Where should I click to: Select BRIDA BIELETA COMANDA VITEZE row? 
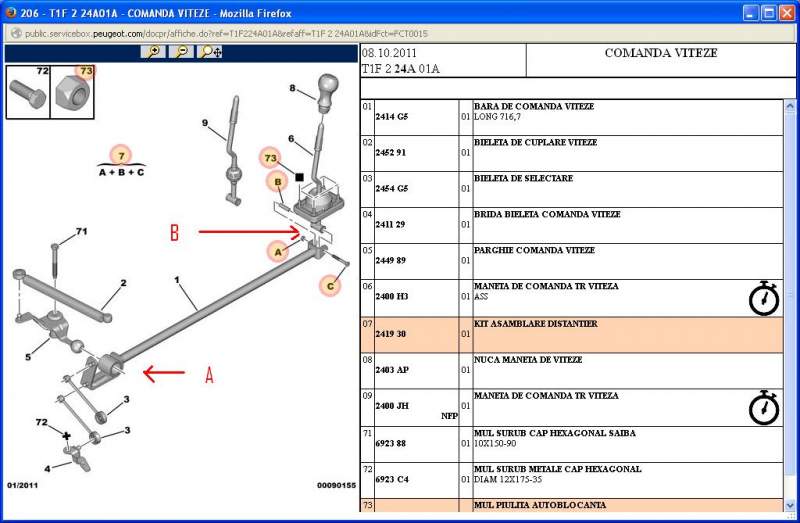click(x=571, y=226)
